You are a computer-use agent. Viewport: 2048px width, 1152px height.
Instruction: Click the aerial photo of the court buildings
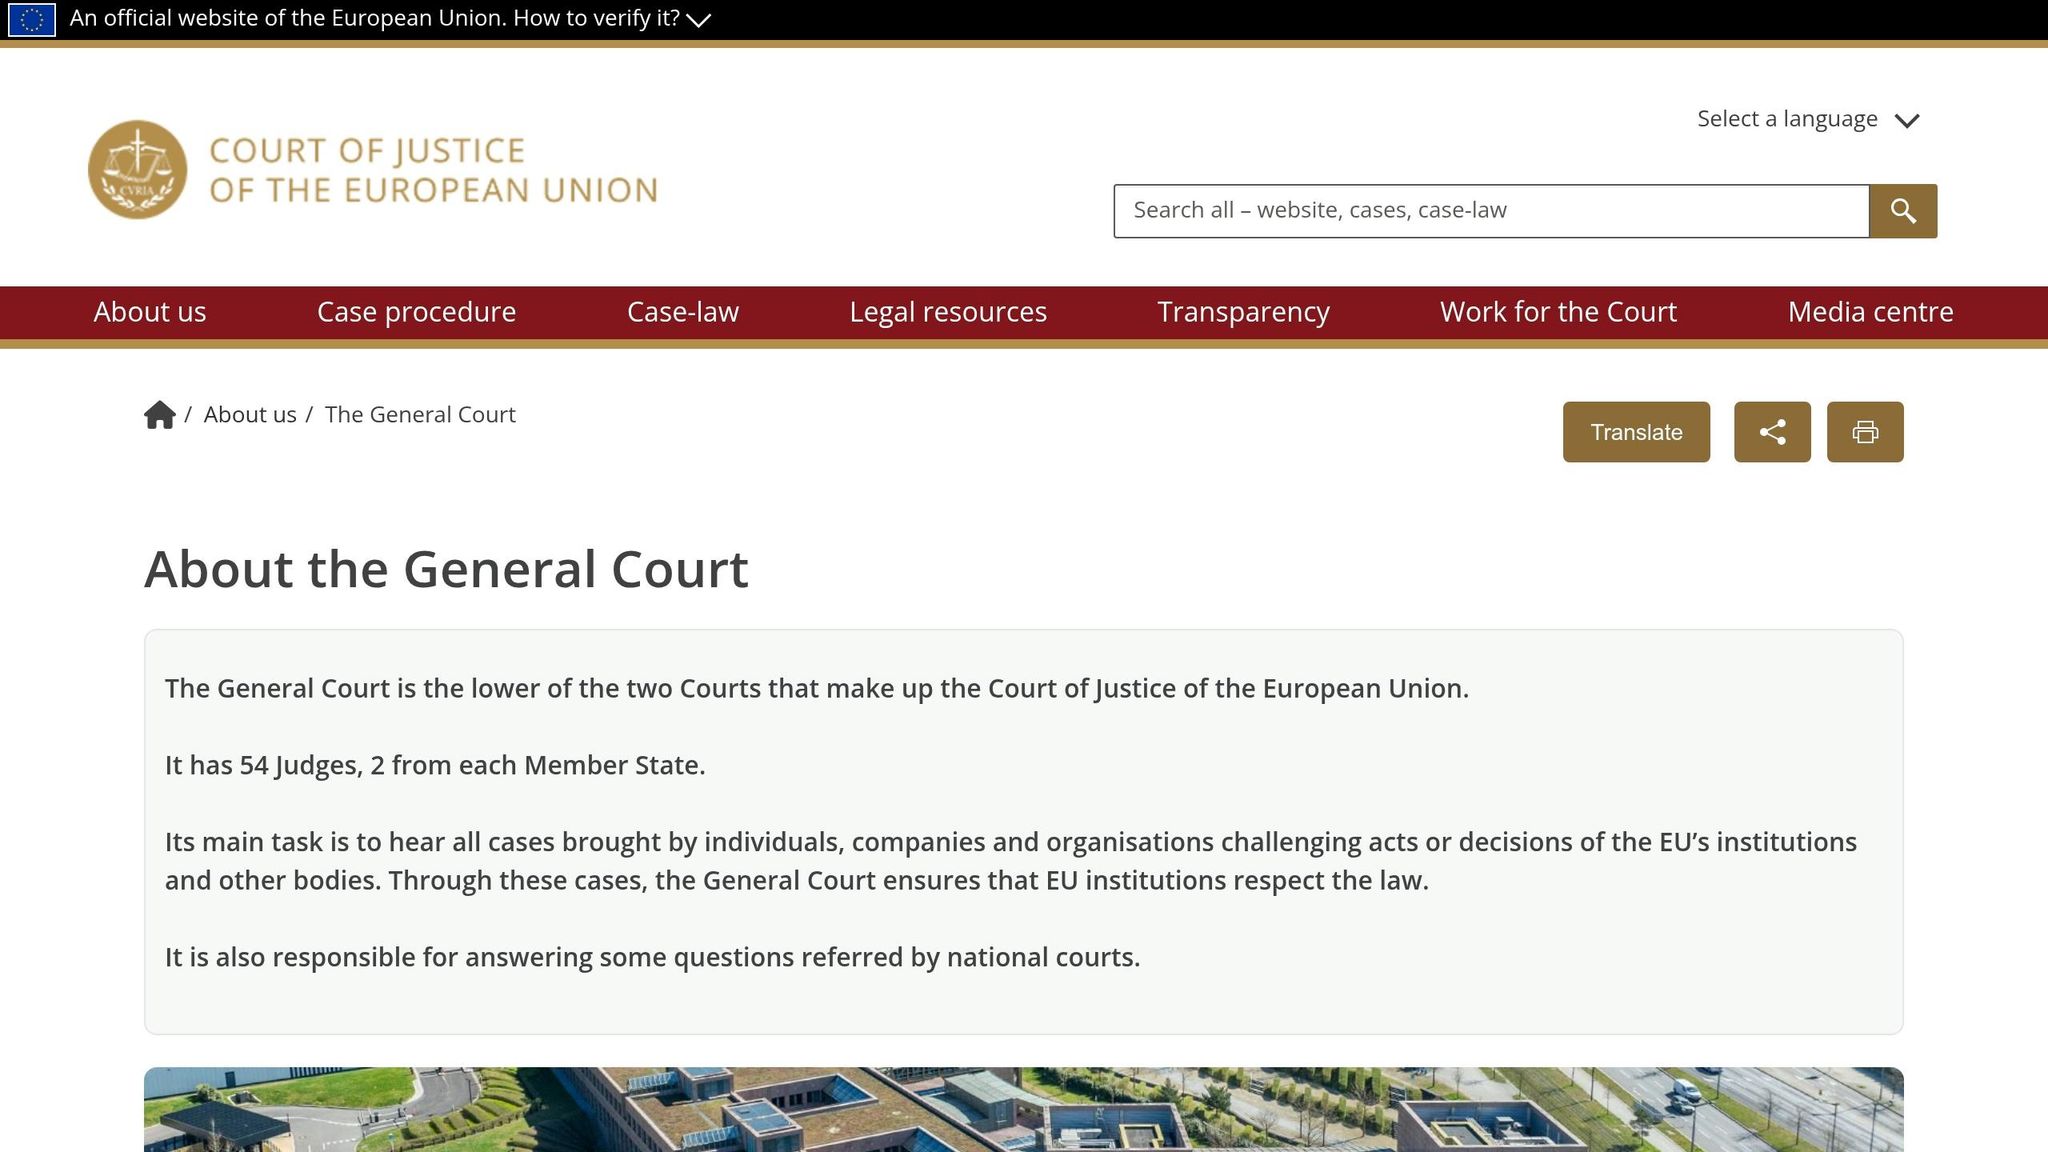pyautogui.click(x=1024, y=1110)
